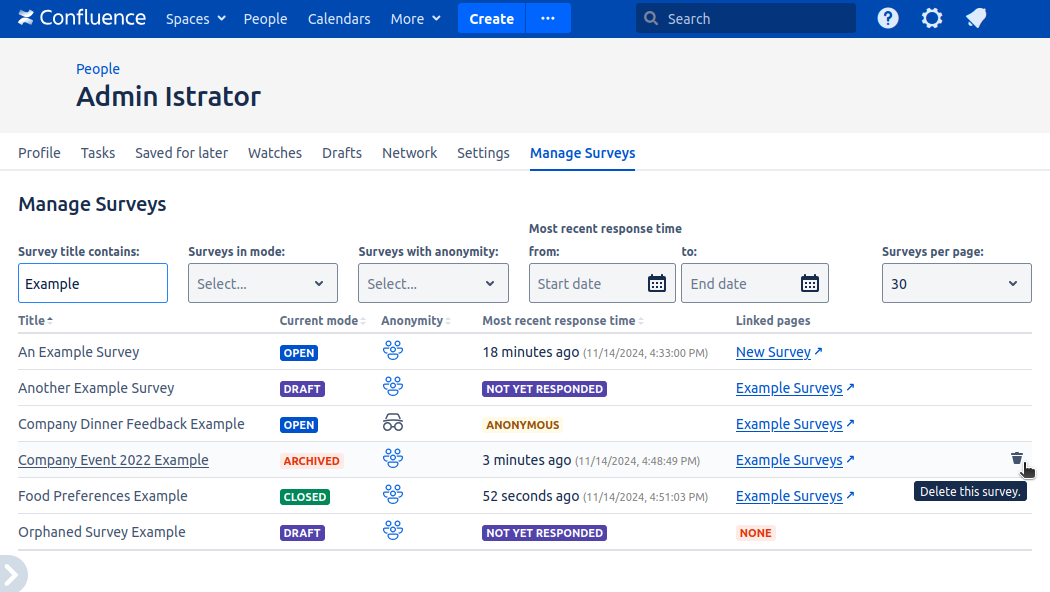Expand the sidebar with the chevron button
The width and height of the screenshot is (1050, 592).
[x=12, y=575]
